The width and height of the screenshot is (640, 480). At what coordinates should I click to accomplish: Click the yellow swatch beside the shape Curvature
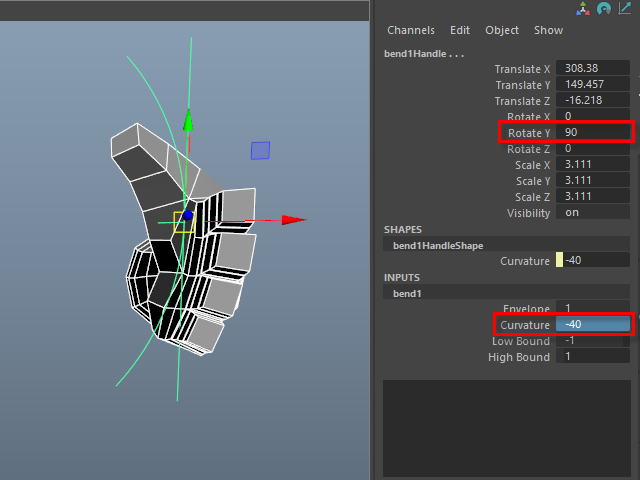pos(559,261)
